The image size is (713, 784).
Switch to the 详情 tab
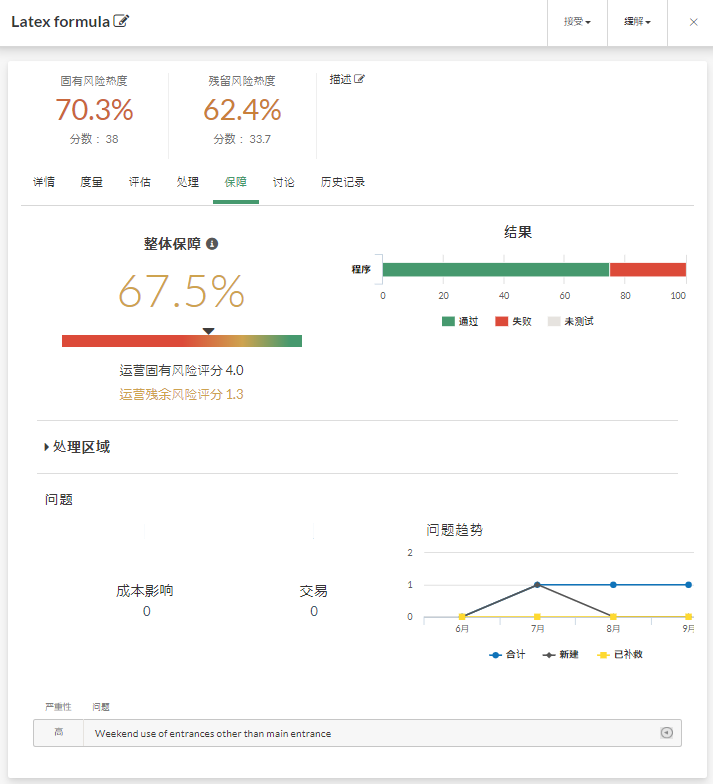[x=44, y=182]
